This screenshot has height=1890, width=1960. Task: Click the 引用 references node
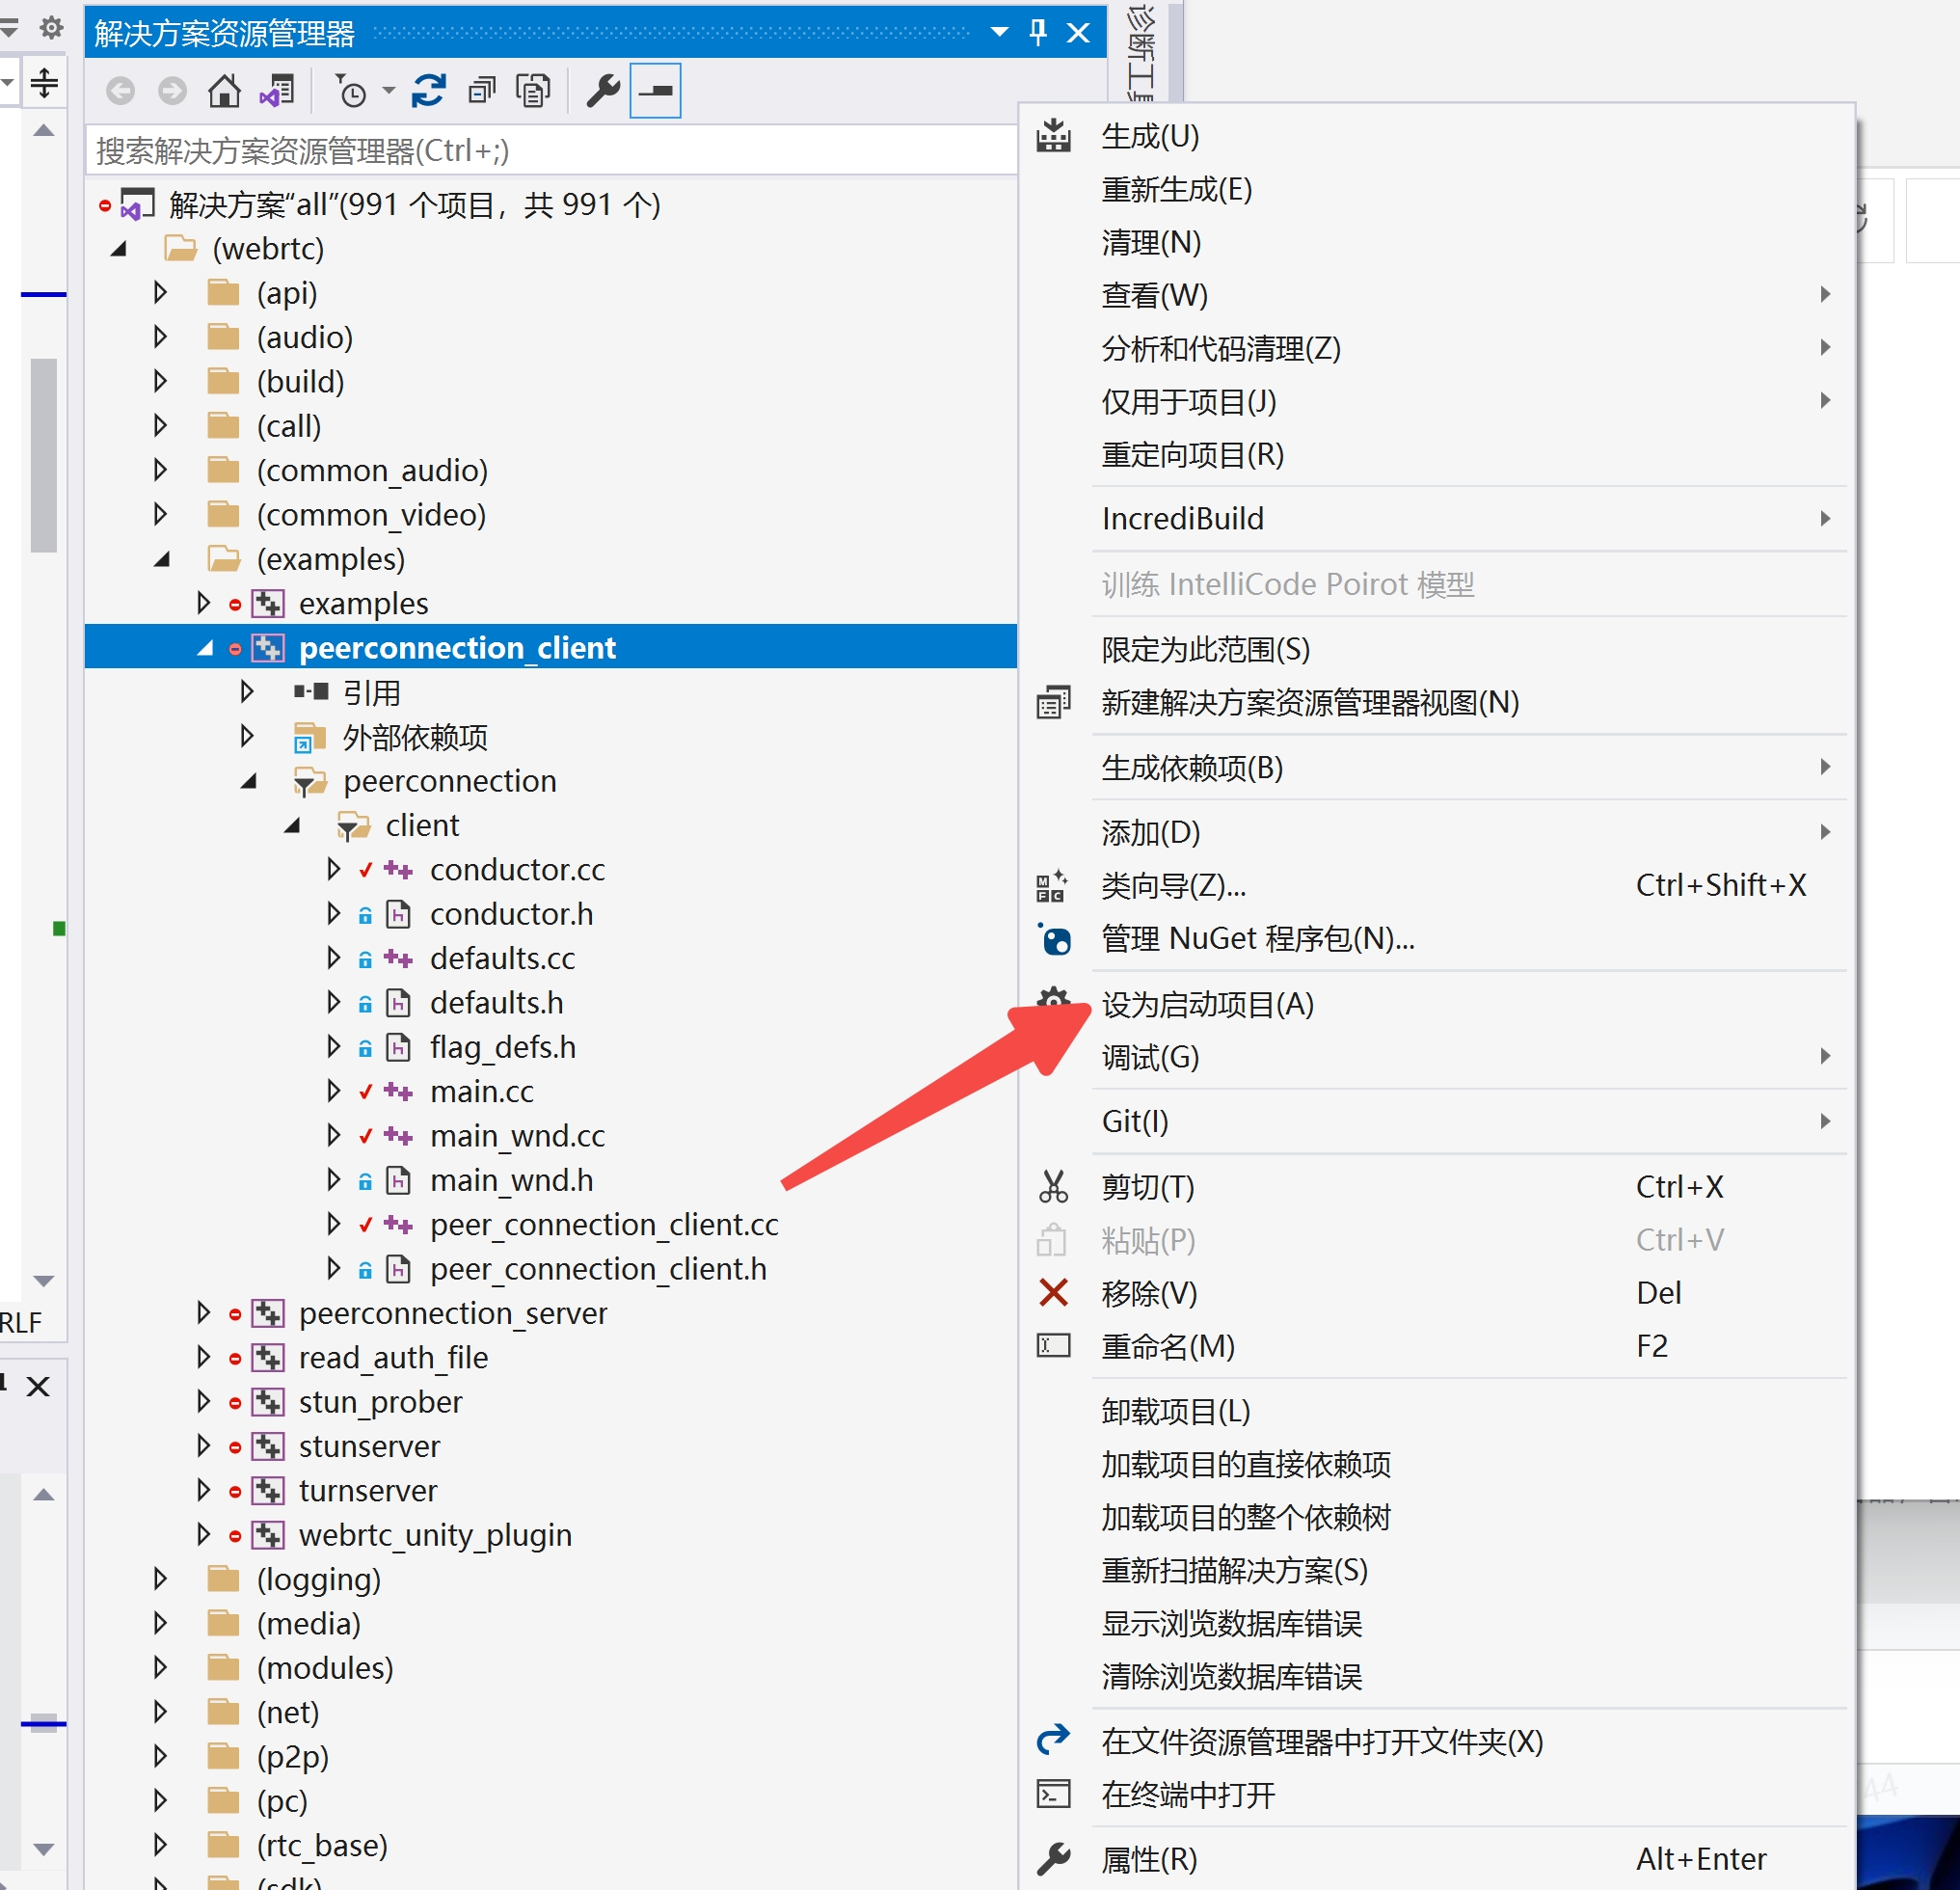point(372,692)
